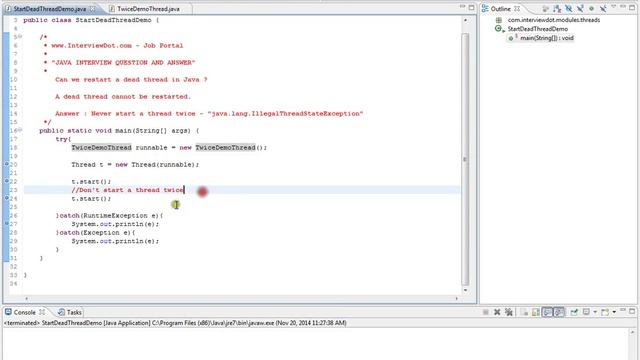Screen dimensions: 640x360
Task: Click the first t.start() on line 22
Action: 91,182
